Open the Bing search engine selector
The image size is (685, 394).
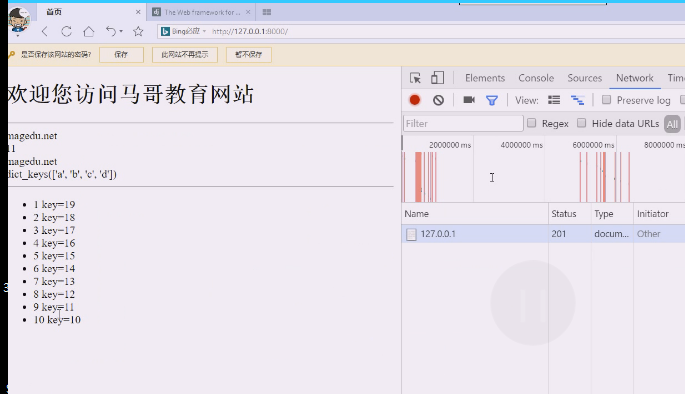[183, 31]
